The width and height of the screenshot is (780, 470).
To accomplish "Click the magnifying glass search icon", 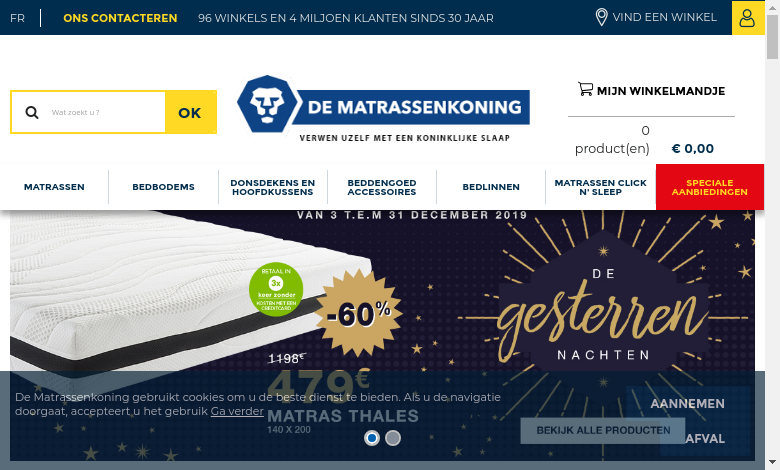I will coord(32,112).
